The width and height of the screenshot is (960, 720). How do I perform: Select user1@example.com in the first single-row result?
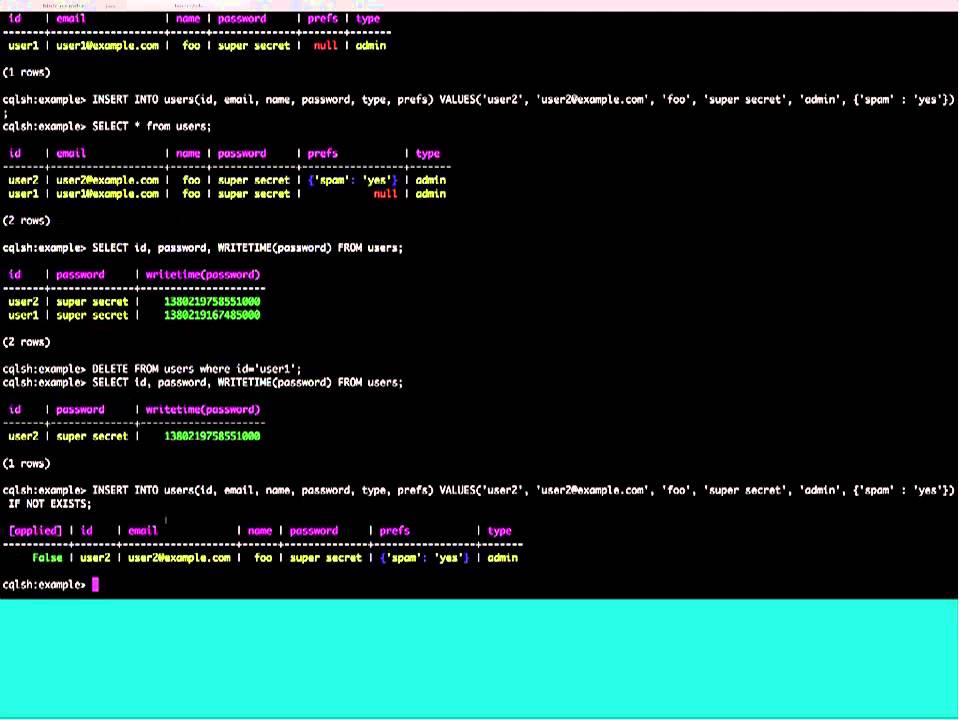107,46
